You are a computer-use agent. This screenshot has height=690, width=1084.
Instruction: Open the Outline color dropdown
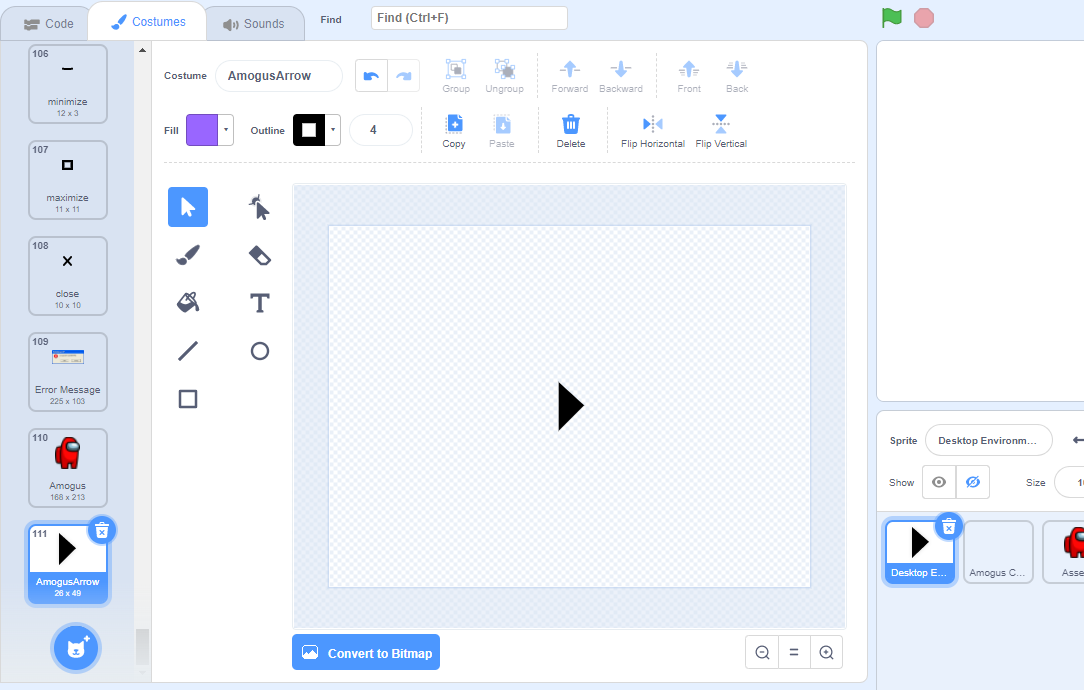tap(333, 130)
